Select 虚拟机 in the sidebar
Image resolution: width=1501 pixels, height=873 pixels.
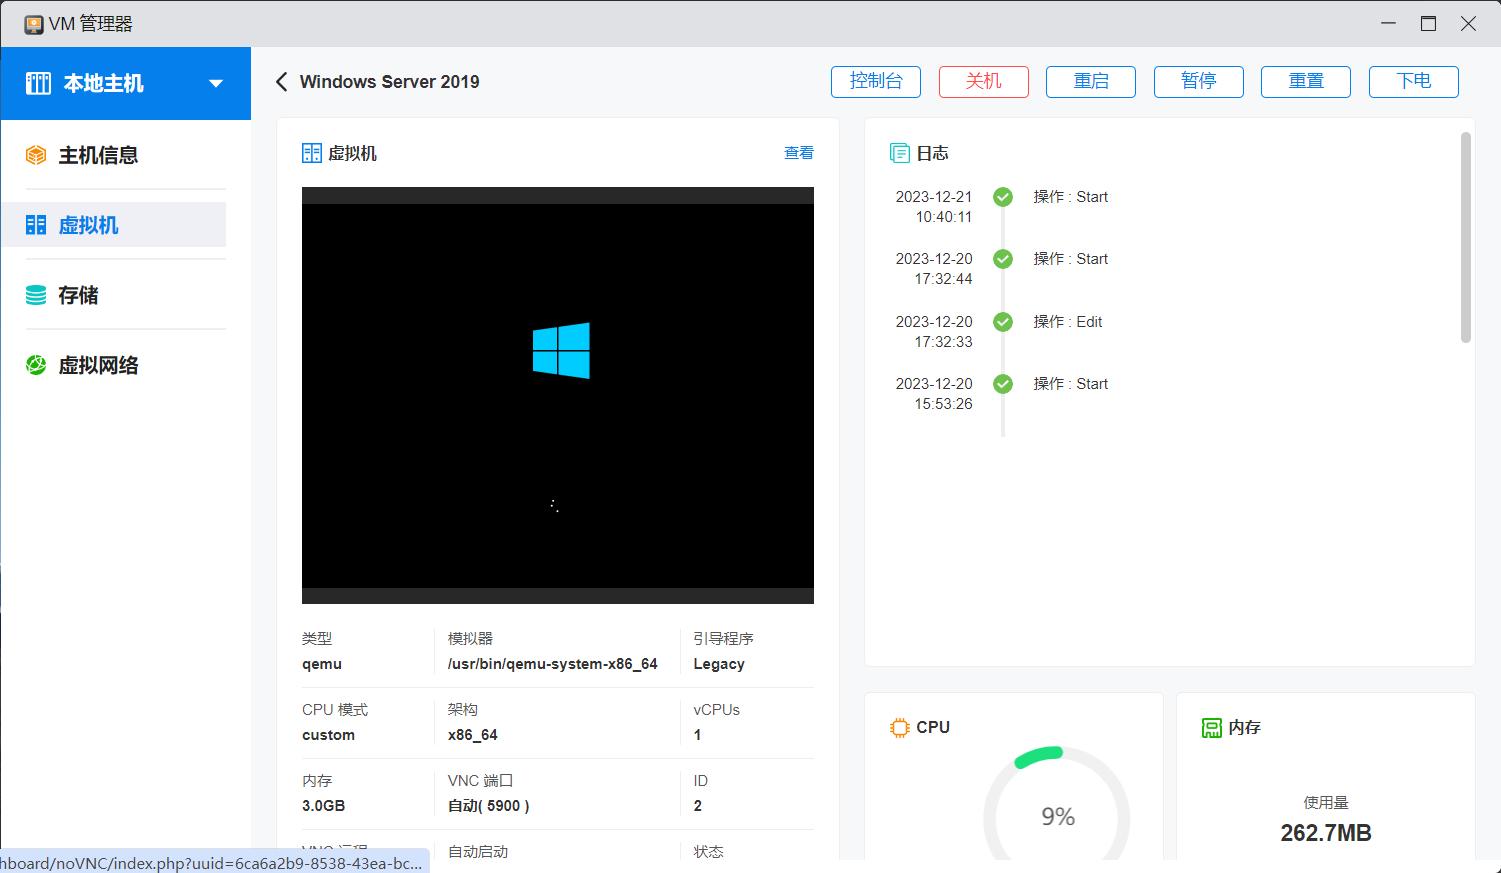pos(113,225)
